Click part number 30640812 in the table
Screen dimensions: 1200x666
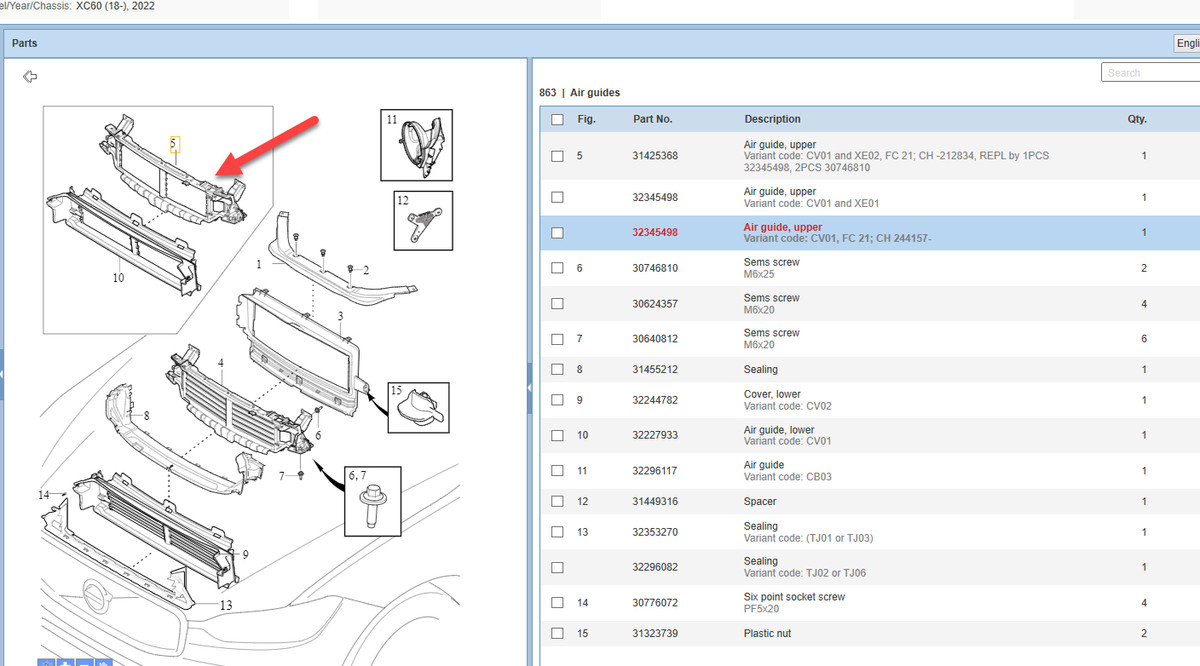(x=654, y=339)
